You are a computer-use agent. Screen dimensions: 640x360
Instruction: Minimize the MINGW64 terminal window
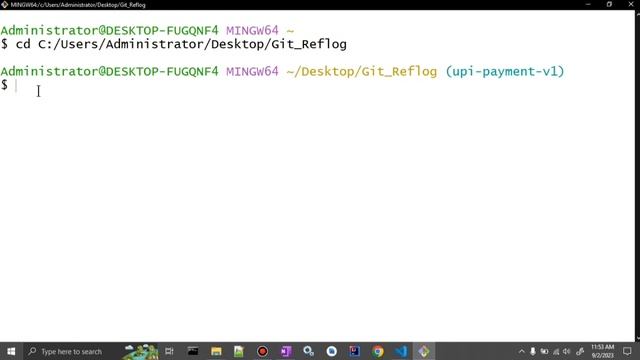(x=588, y=4)
